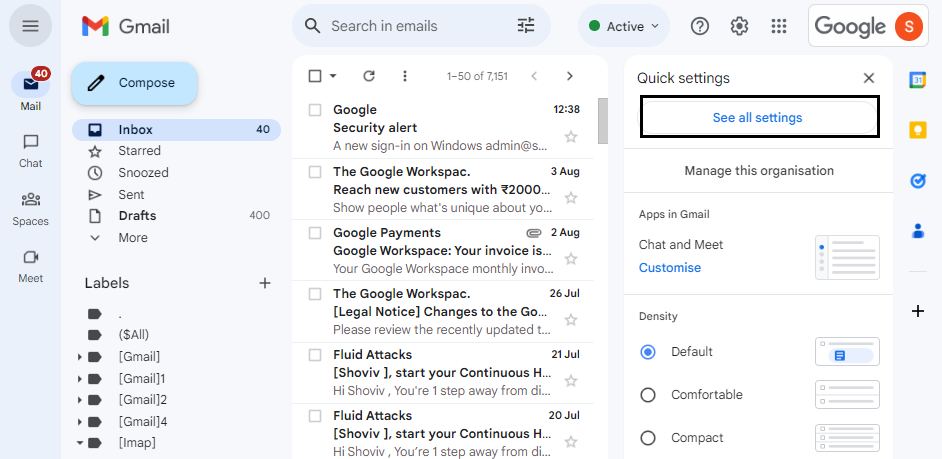Expand the [Gmail]4 label
Image resolution: width=942 pixels, height=459 pixels.
(80, 422)
